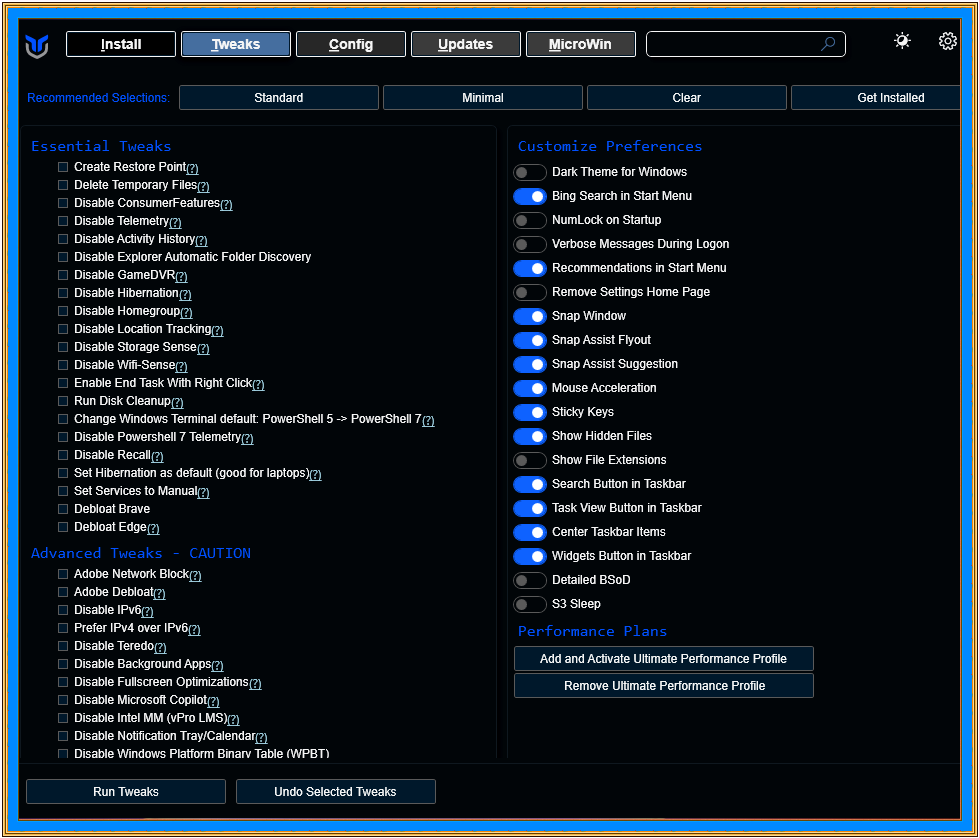The image size is (979, 838).
Task: Open help (?) for Set Services to Manual
Action: click(204, 493)
